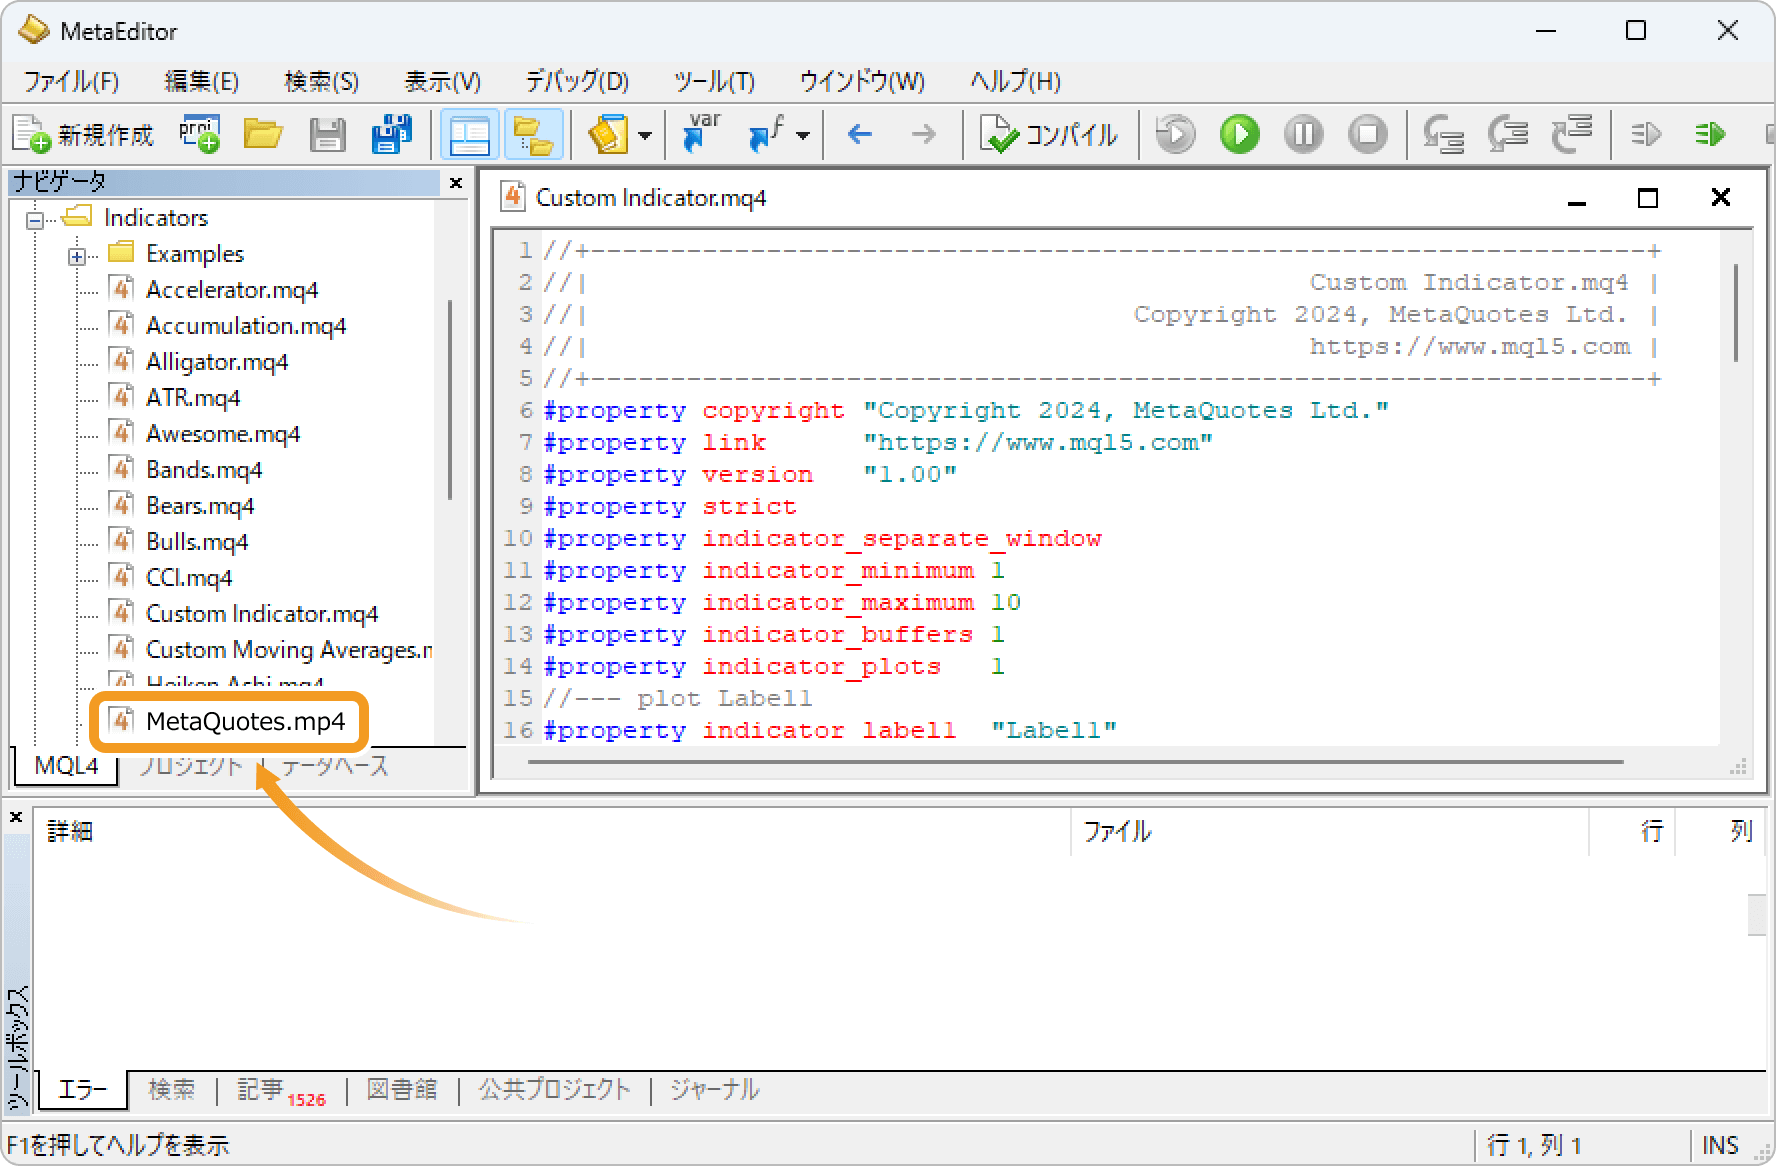Open the functions list dropdown arrow
This screenshot has height=1166, width=1776.
803,135
